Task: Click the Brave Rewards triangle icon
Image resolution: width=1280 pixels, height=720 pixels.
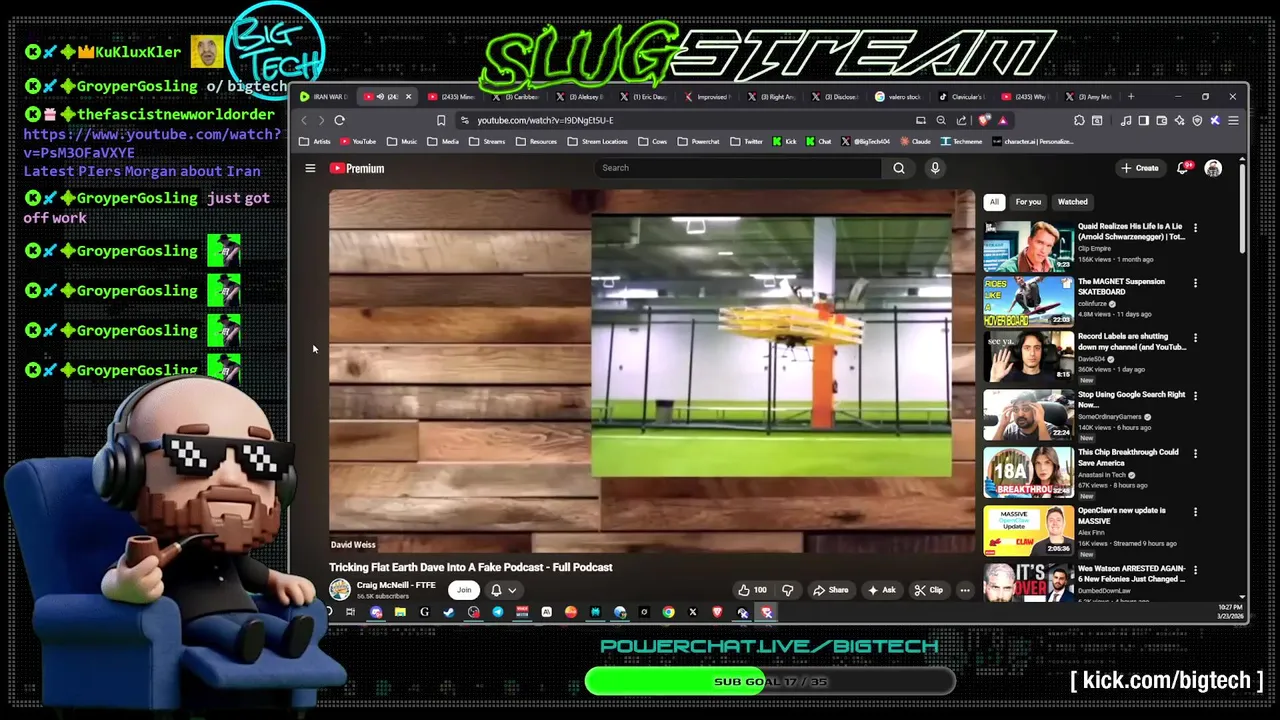Action: [1002, 120]
